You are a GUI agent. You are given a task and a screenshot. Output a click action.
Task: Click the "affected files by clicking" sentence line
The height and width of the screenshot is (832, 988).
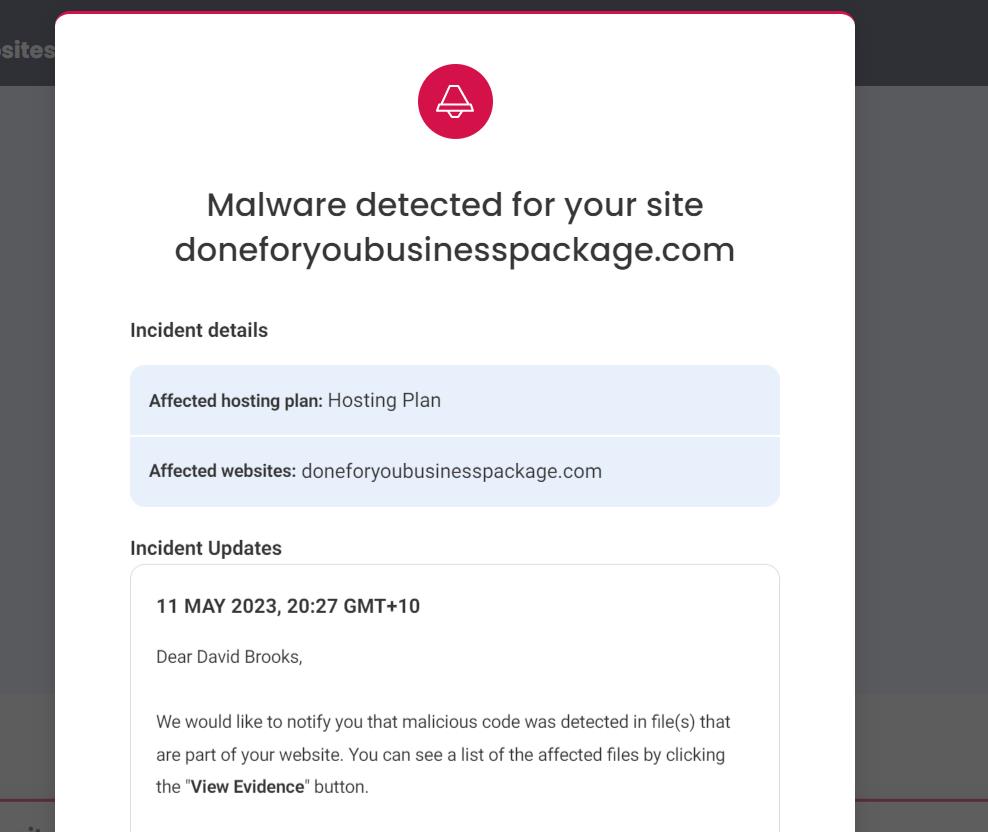coord(440,754)
